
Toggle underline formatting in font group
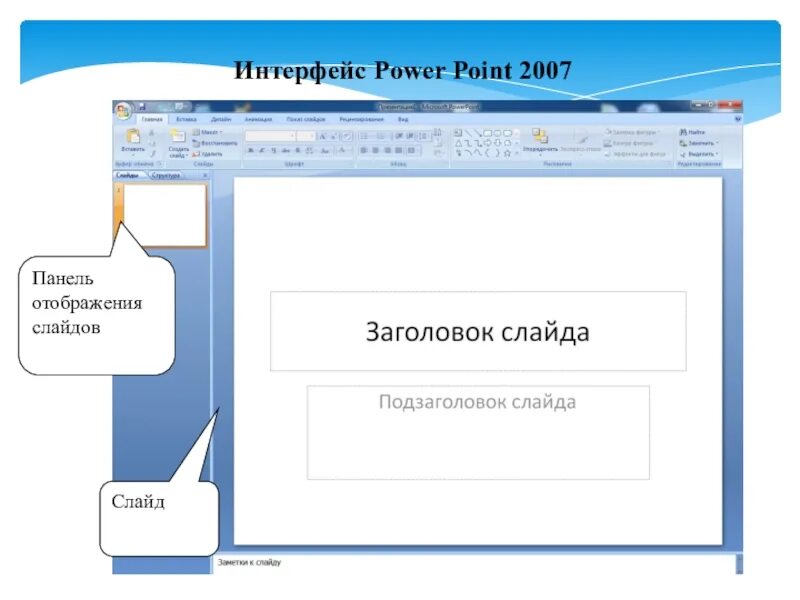tap(273, 151)
